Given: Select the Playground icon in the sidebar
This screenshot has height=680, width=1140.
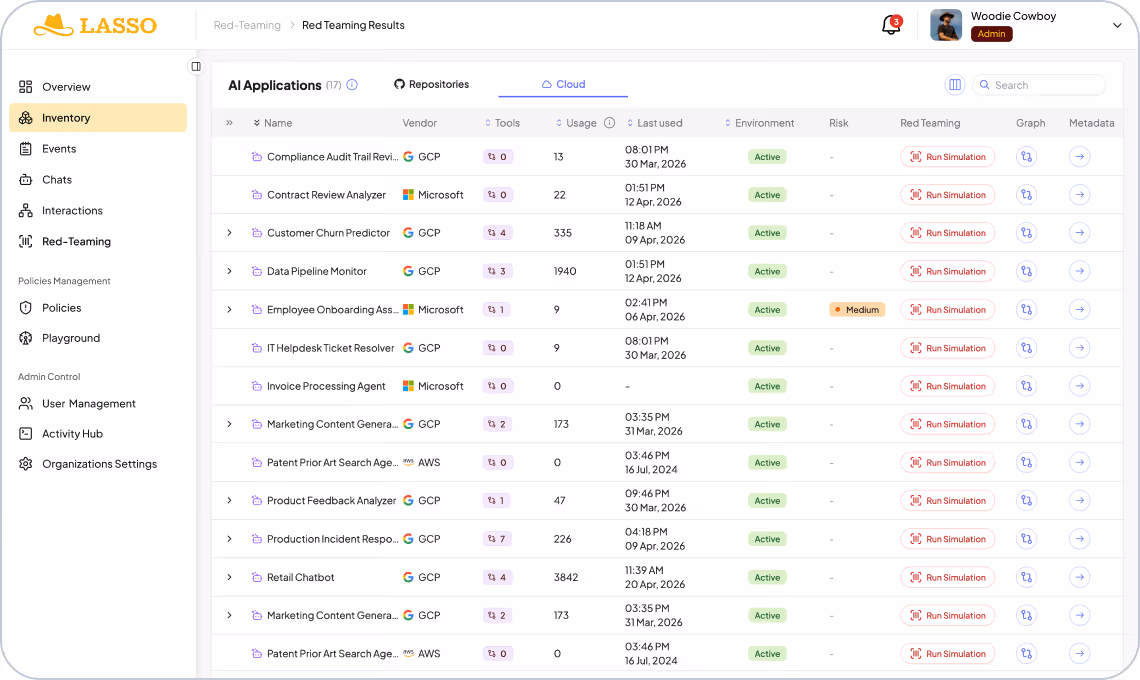Looking at the screenshot, I should [x=25, y=338].
